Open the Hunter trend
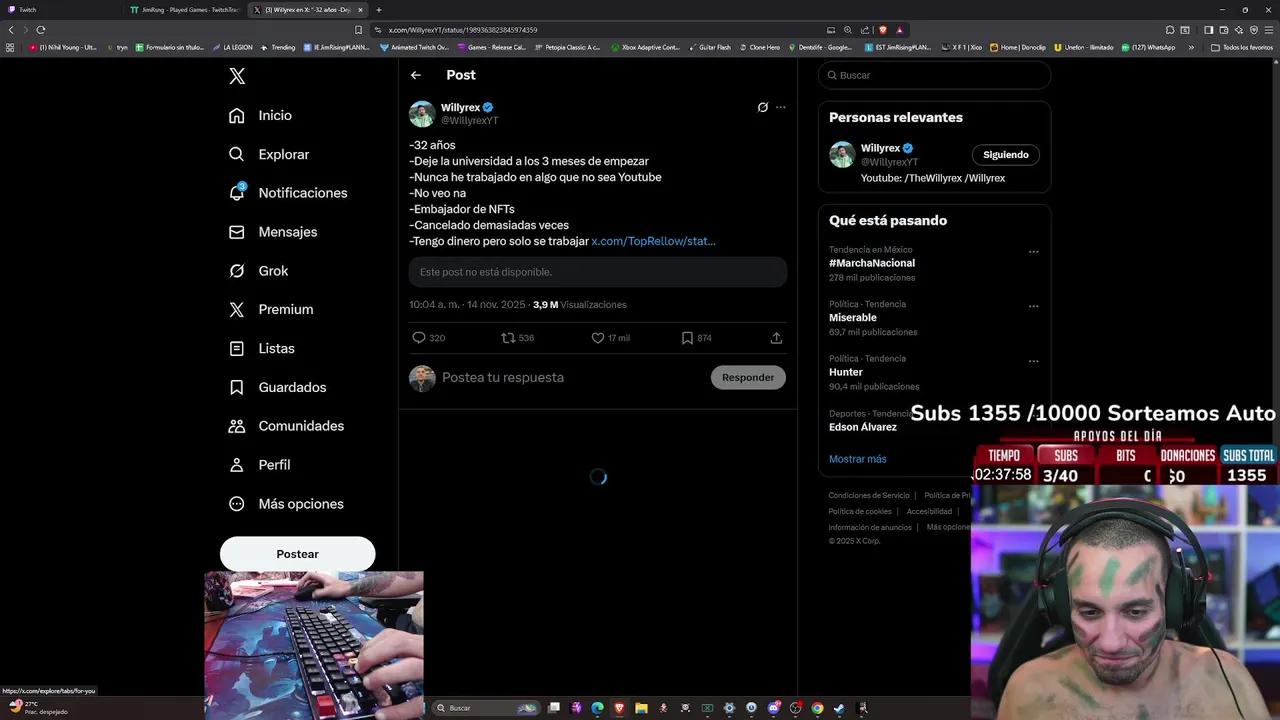 (846, 372)
